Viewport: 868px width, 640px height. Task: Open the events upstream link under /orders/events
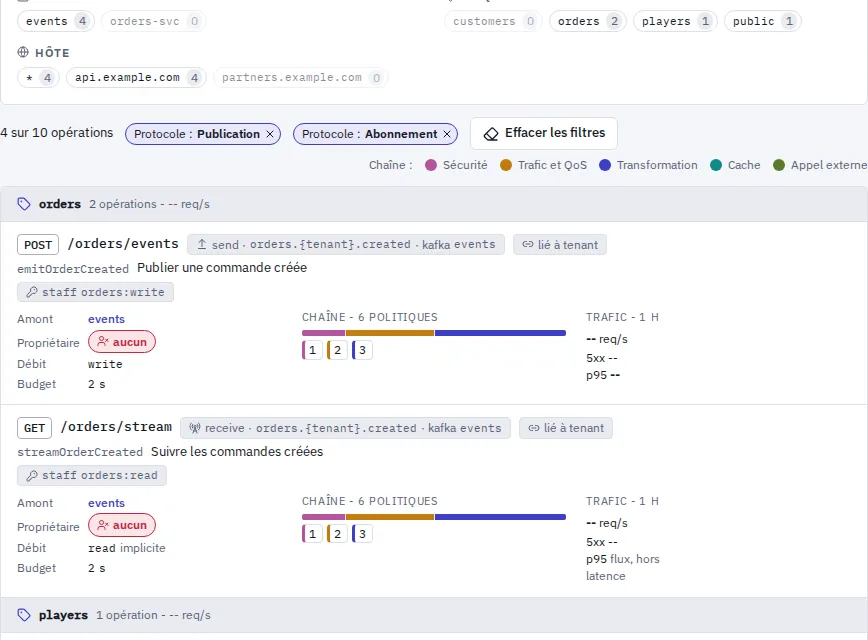[x=106, y=319]
